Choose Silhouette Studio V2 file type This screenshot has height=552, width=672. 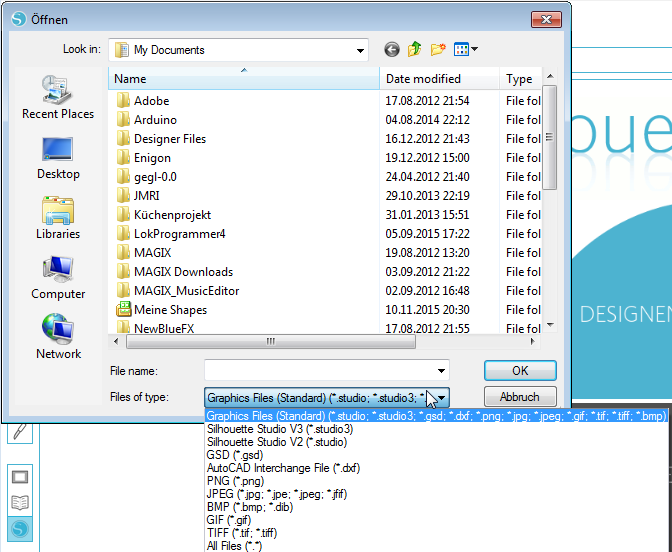(277, 442)
